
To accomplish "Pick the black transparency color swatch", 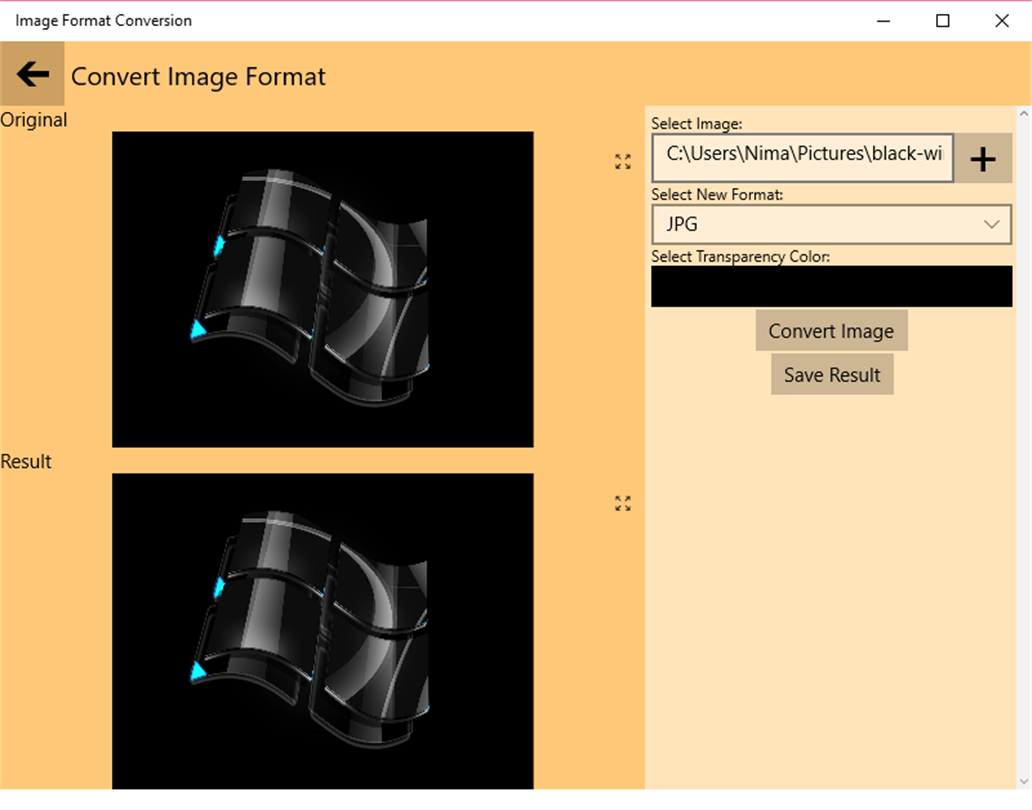I will (x=831, y=286).
